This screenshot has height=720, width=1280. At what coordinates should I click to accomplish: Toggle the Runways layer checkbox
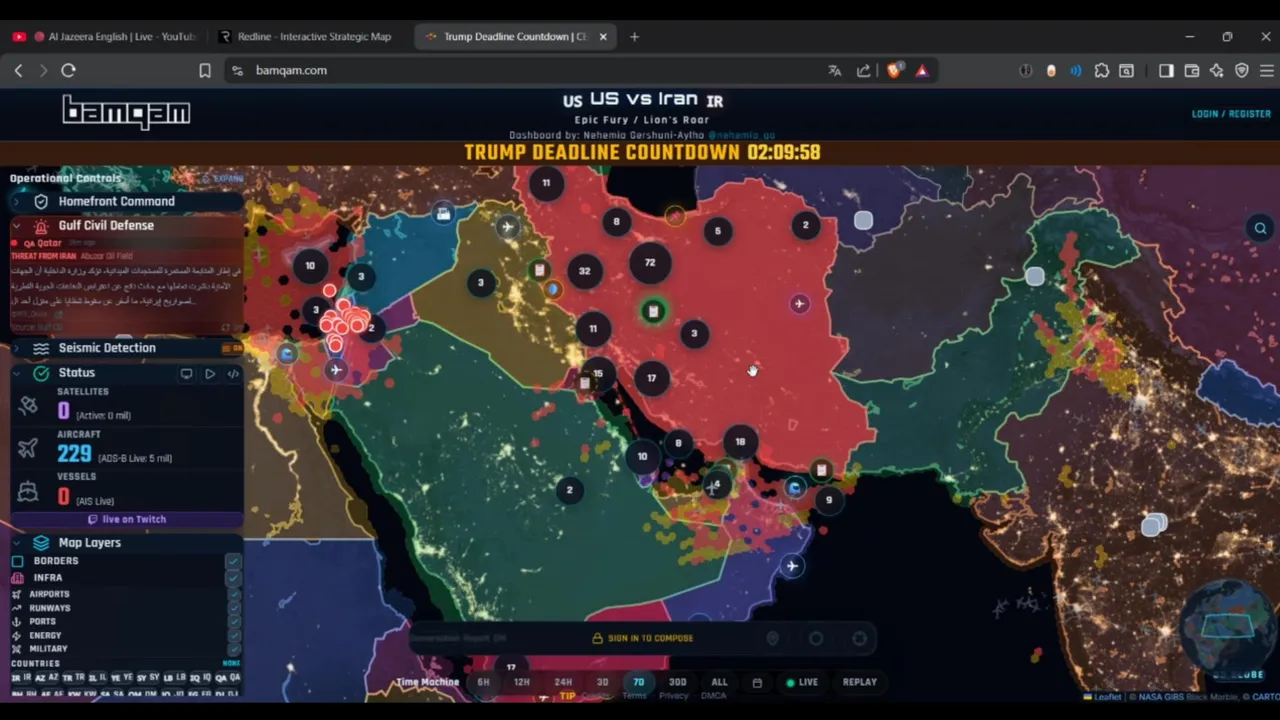(234, 608)
